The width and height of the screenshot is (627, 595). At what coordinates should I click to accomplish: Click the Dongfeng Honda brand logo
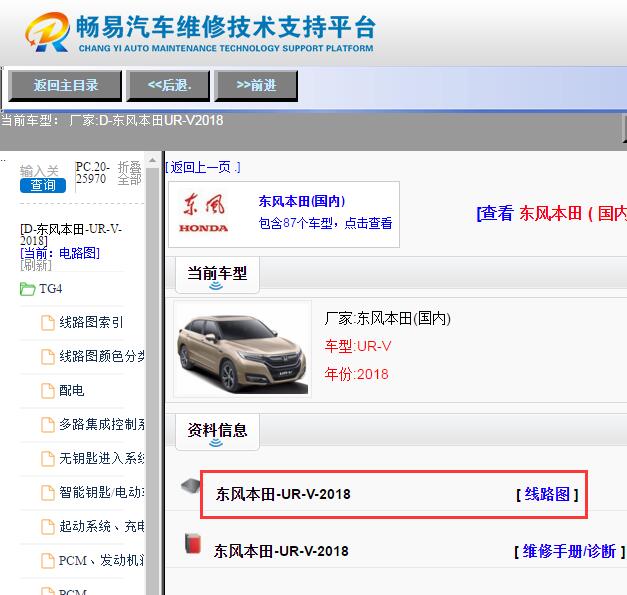pyautogui.click(x=204, y=214)
